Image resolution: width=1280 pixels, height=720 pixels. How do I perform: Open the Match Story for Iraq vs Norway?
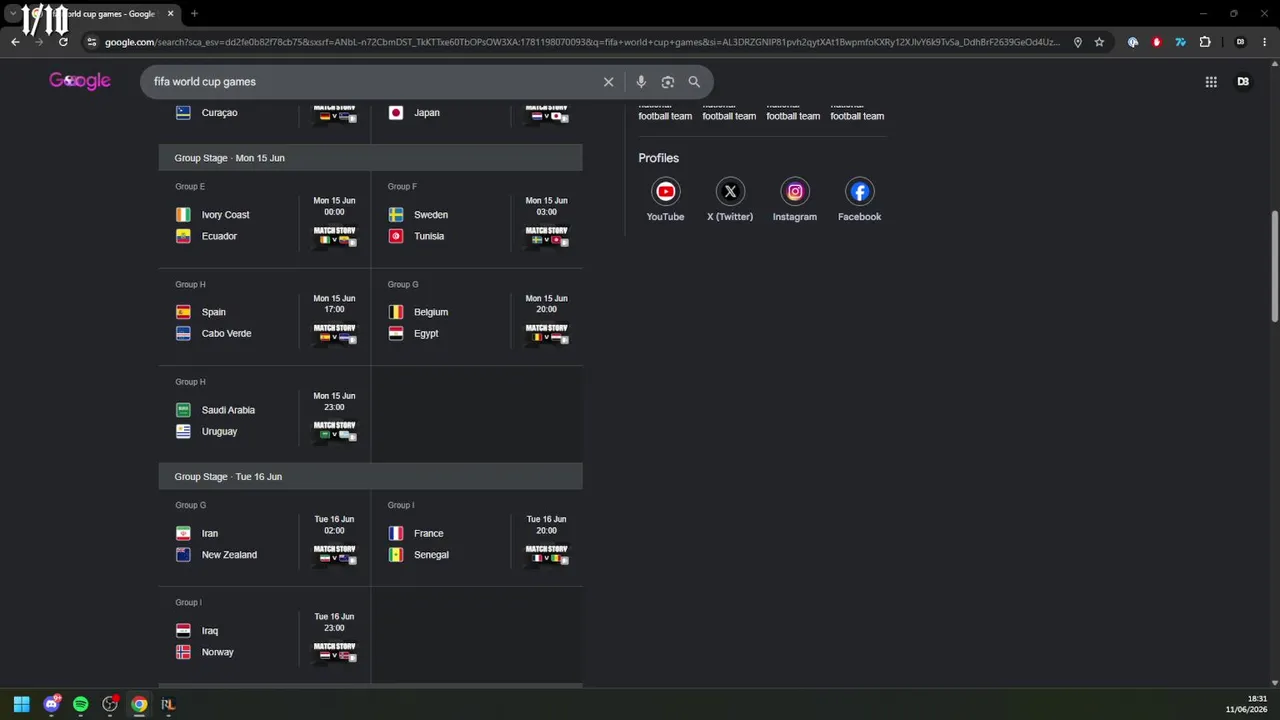pos(334,652)
